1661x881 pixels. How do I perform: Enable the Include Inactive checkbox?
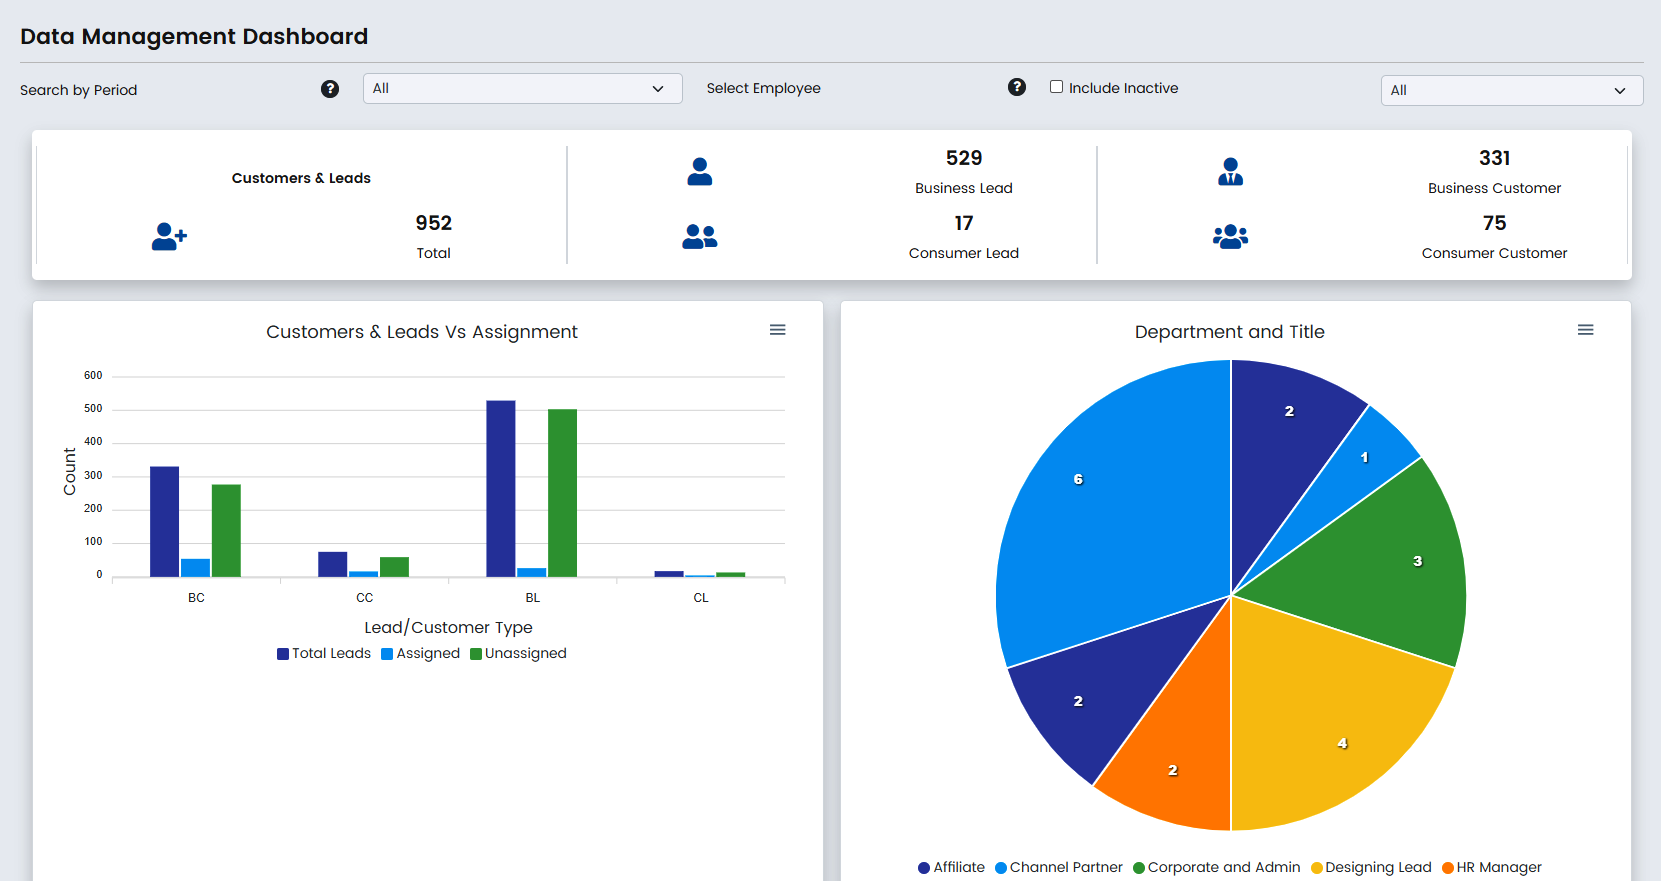coord(1056,87)
